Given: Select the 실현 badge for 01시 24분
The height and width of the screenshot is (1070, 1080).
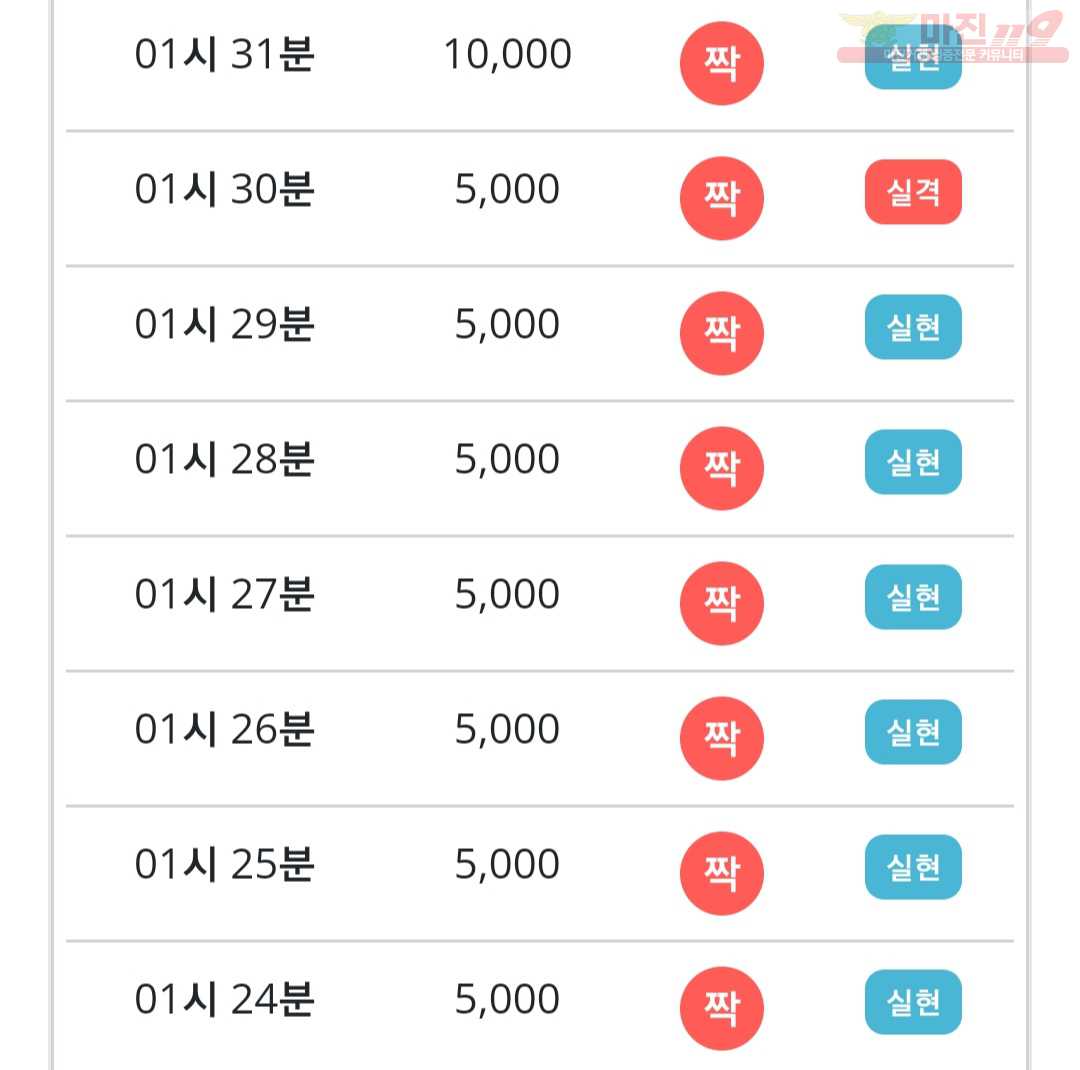Looking at the screenshot, I should click(x=913, y=1002).
